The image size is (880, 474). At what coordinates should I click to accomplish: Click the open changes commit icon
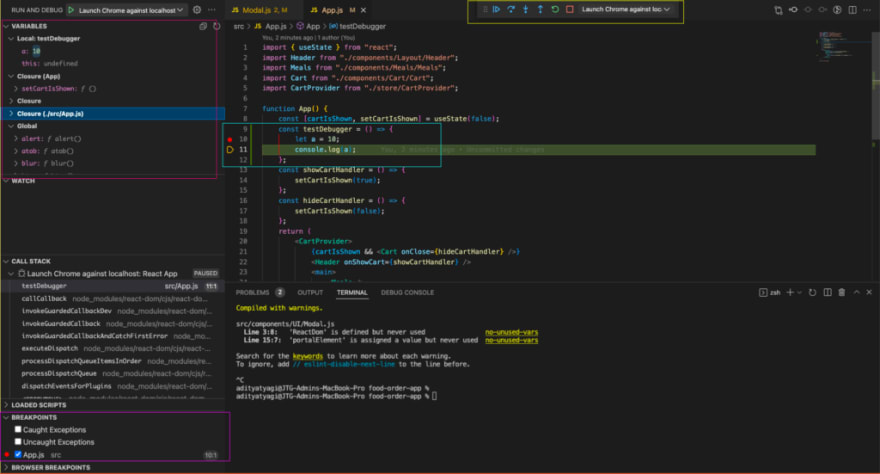793,10
